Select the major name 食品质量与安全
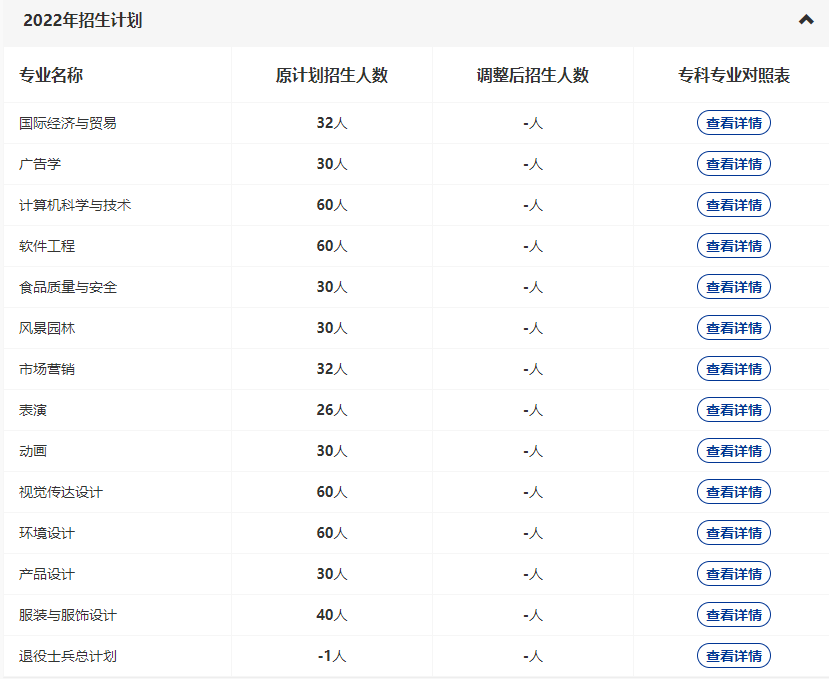Screen dimensions: 829x679 click(68, 287)
